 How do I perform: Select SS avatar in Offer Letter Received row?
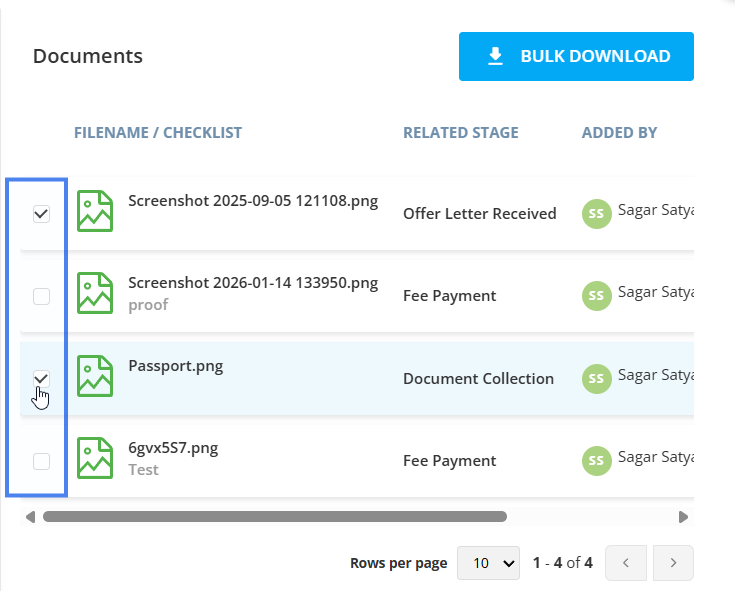[x=596, y=214]
